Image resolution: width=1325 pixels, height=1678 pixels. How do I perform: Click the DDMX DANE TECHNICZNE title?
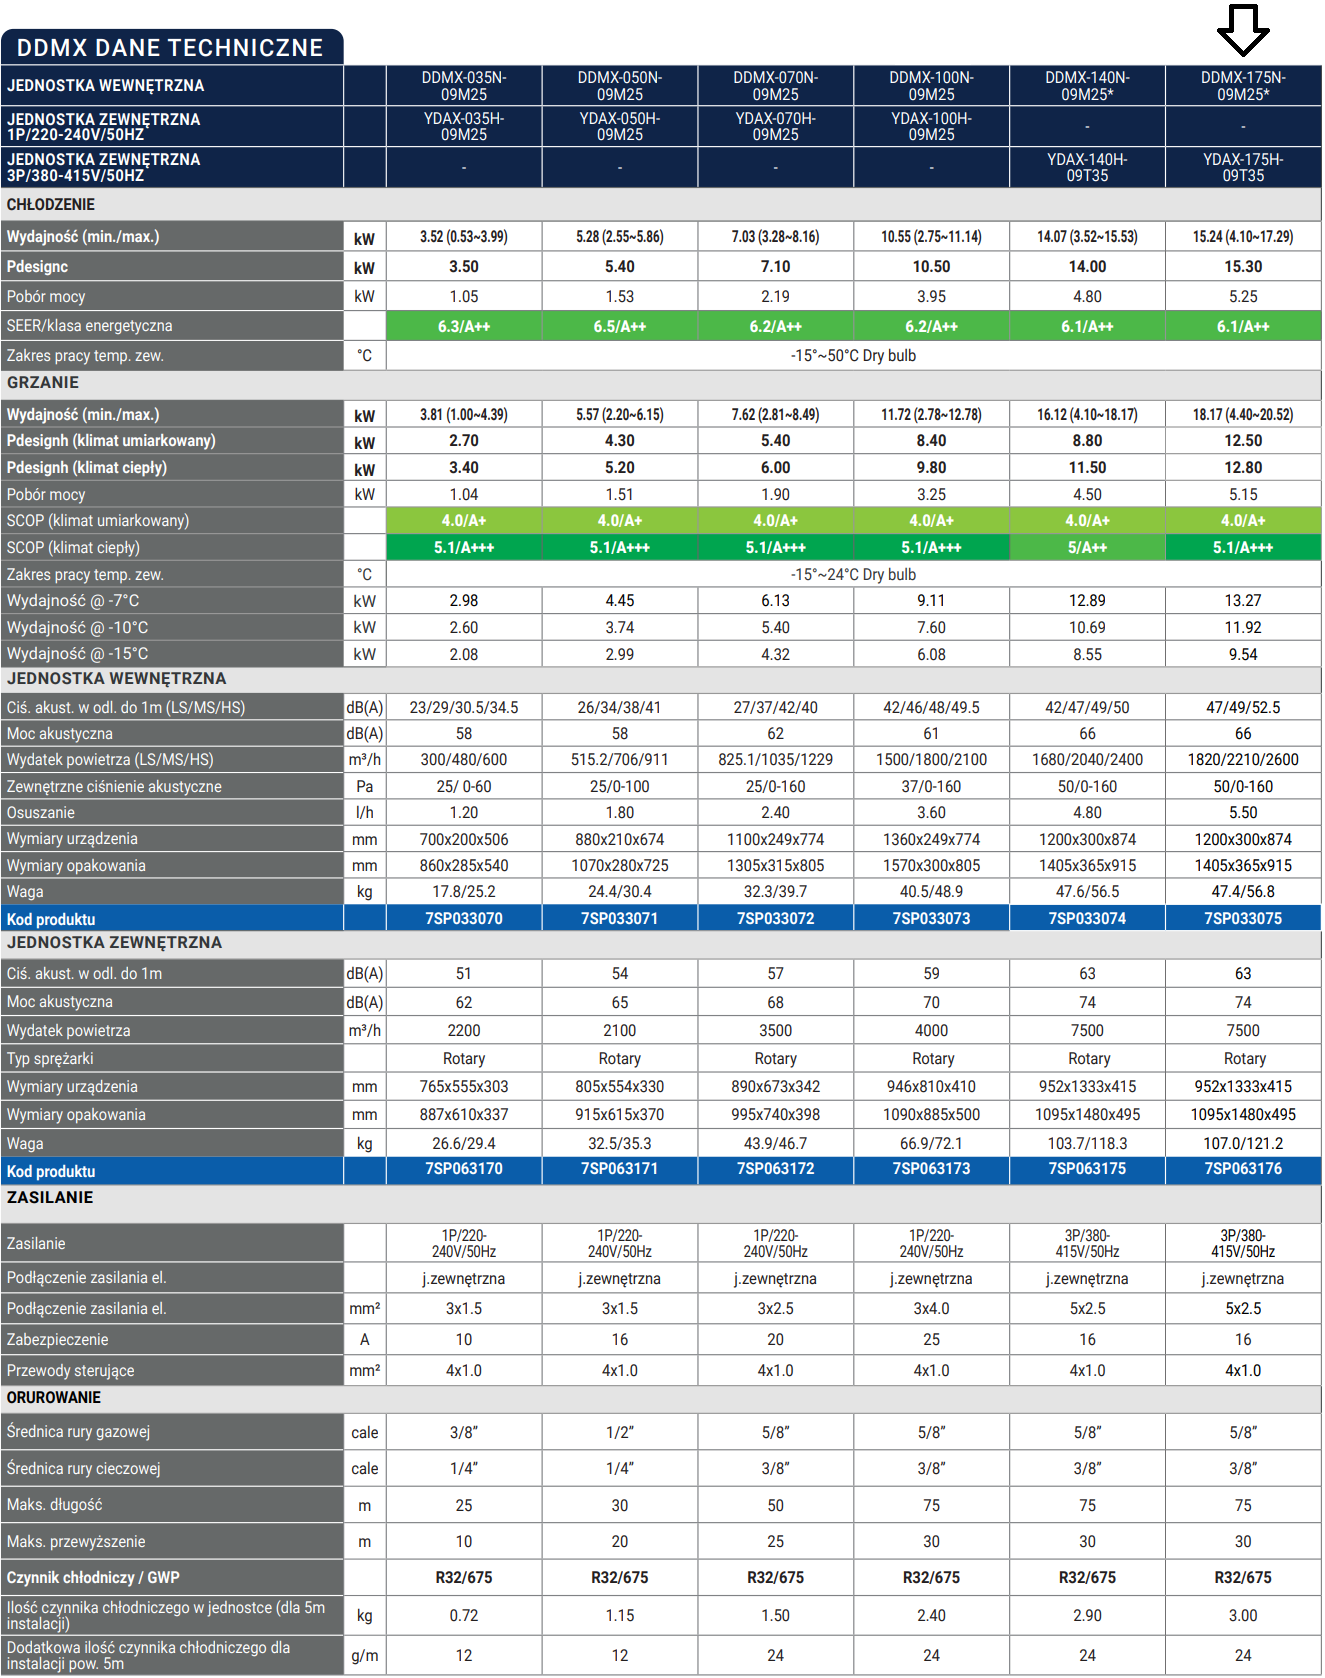(x=170, y=48)
